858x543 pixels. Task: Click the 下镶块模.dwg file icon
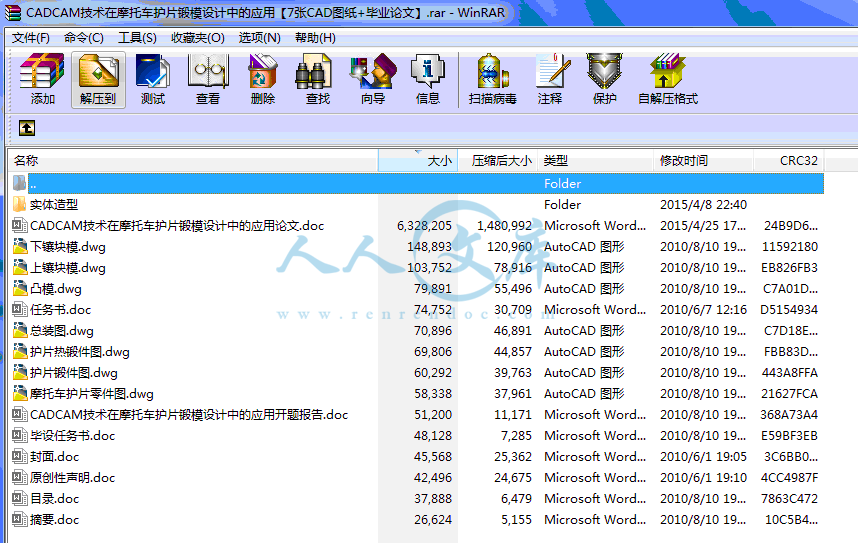pos(20,246)
